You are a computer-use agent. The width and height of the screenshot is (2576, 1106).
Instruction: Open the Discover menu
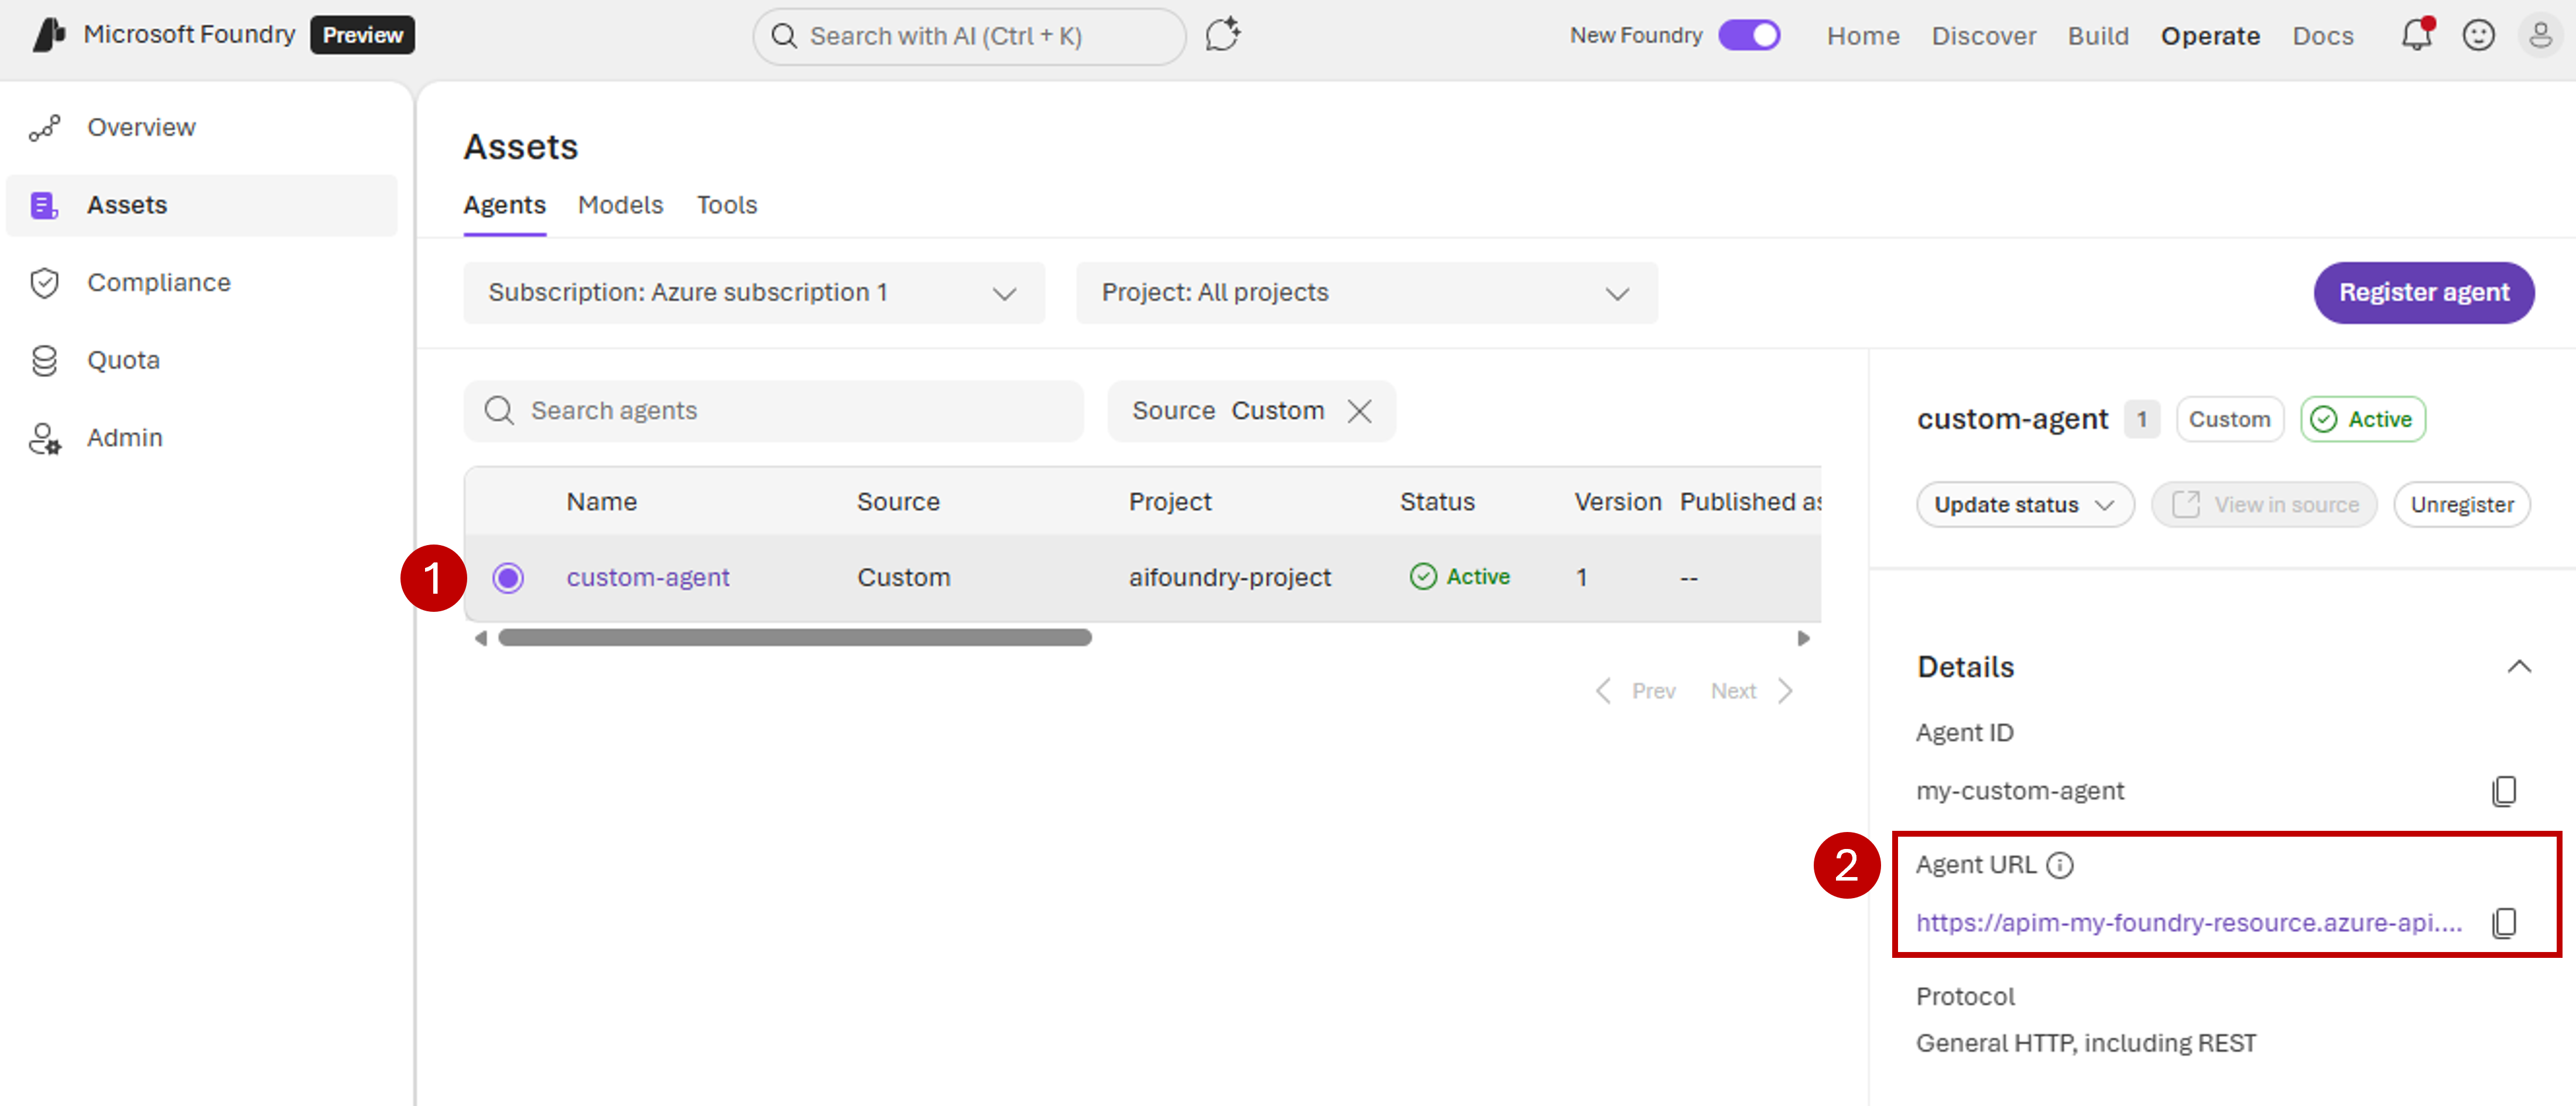(1984, 35)
